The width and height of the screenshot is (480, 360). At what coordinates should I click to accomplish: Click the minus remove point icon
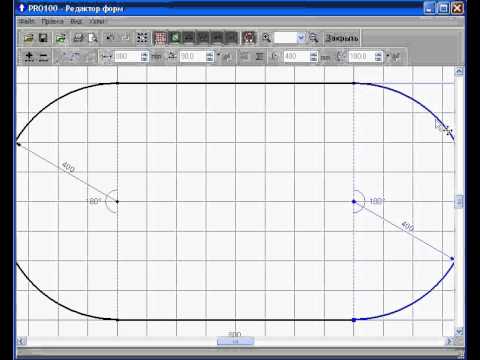[43, 57]
